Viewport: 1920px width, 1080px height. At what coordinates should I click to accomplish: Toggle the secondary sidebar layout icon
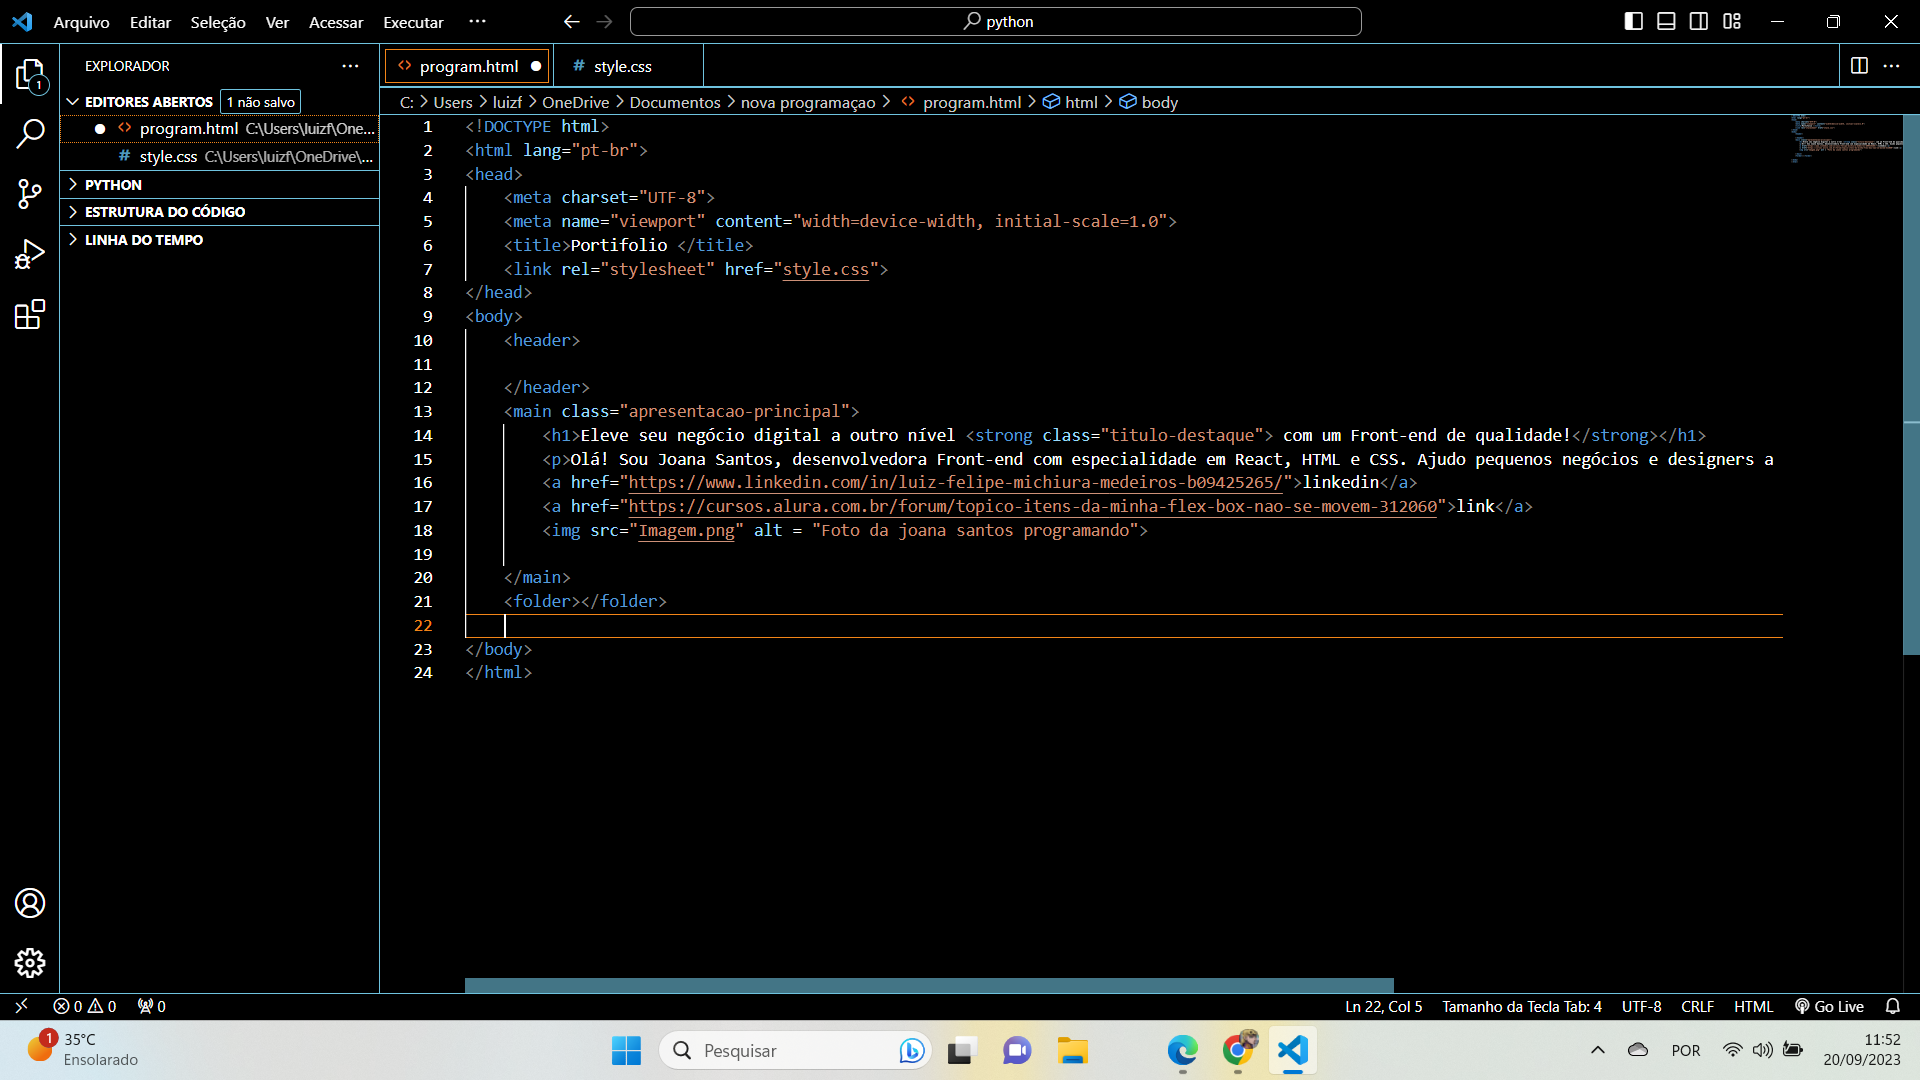[x=1699, y=21]
